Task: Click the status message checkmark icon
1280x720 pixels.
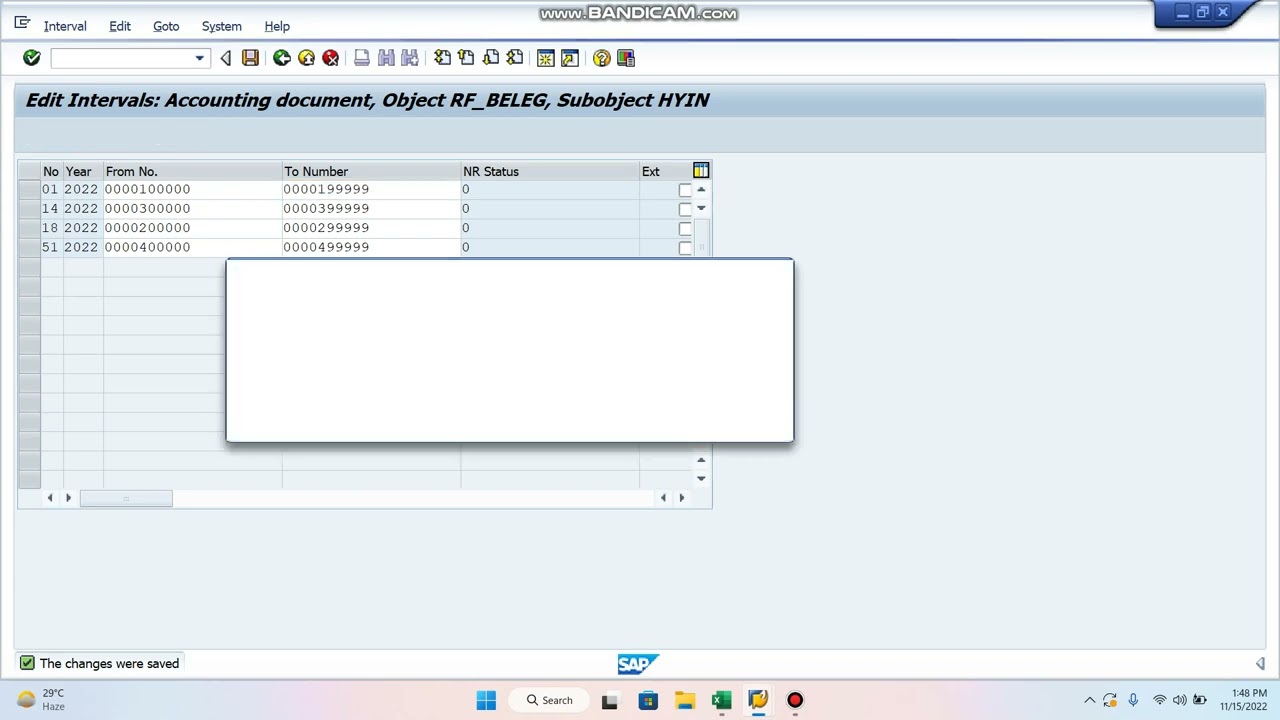Action: point(27,663)
